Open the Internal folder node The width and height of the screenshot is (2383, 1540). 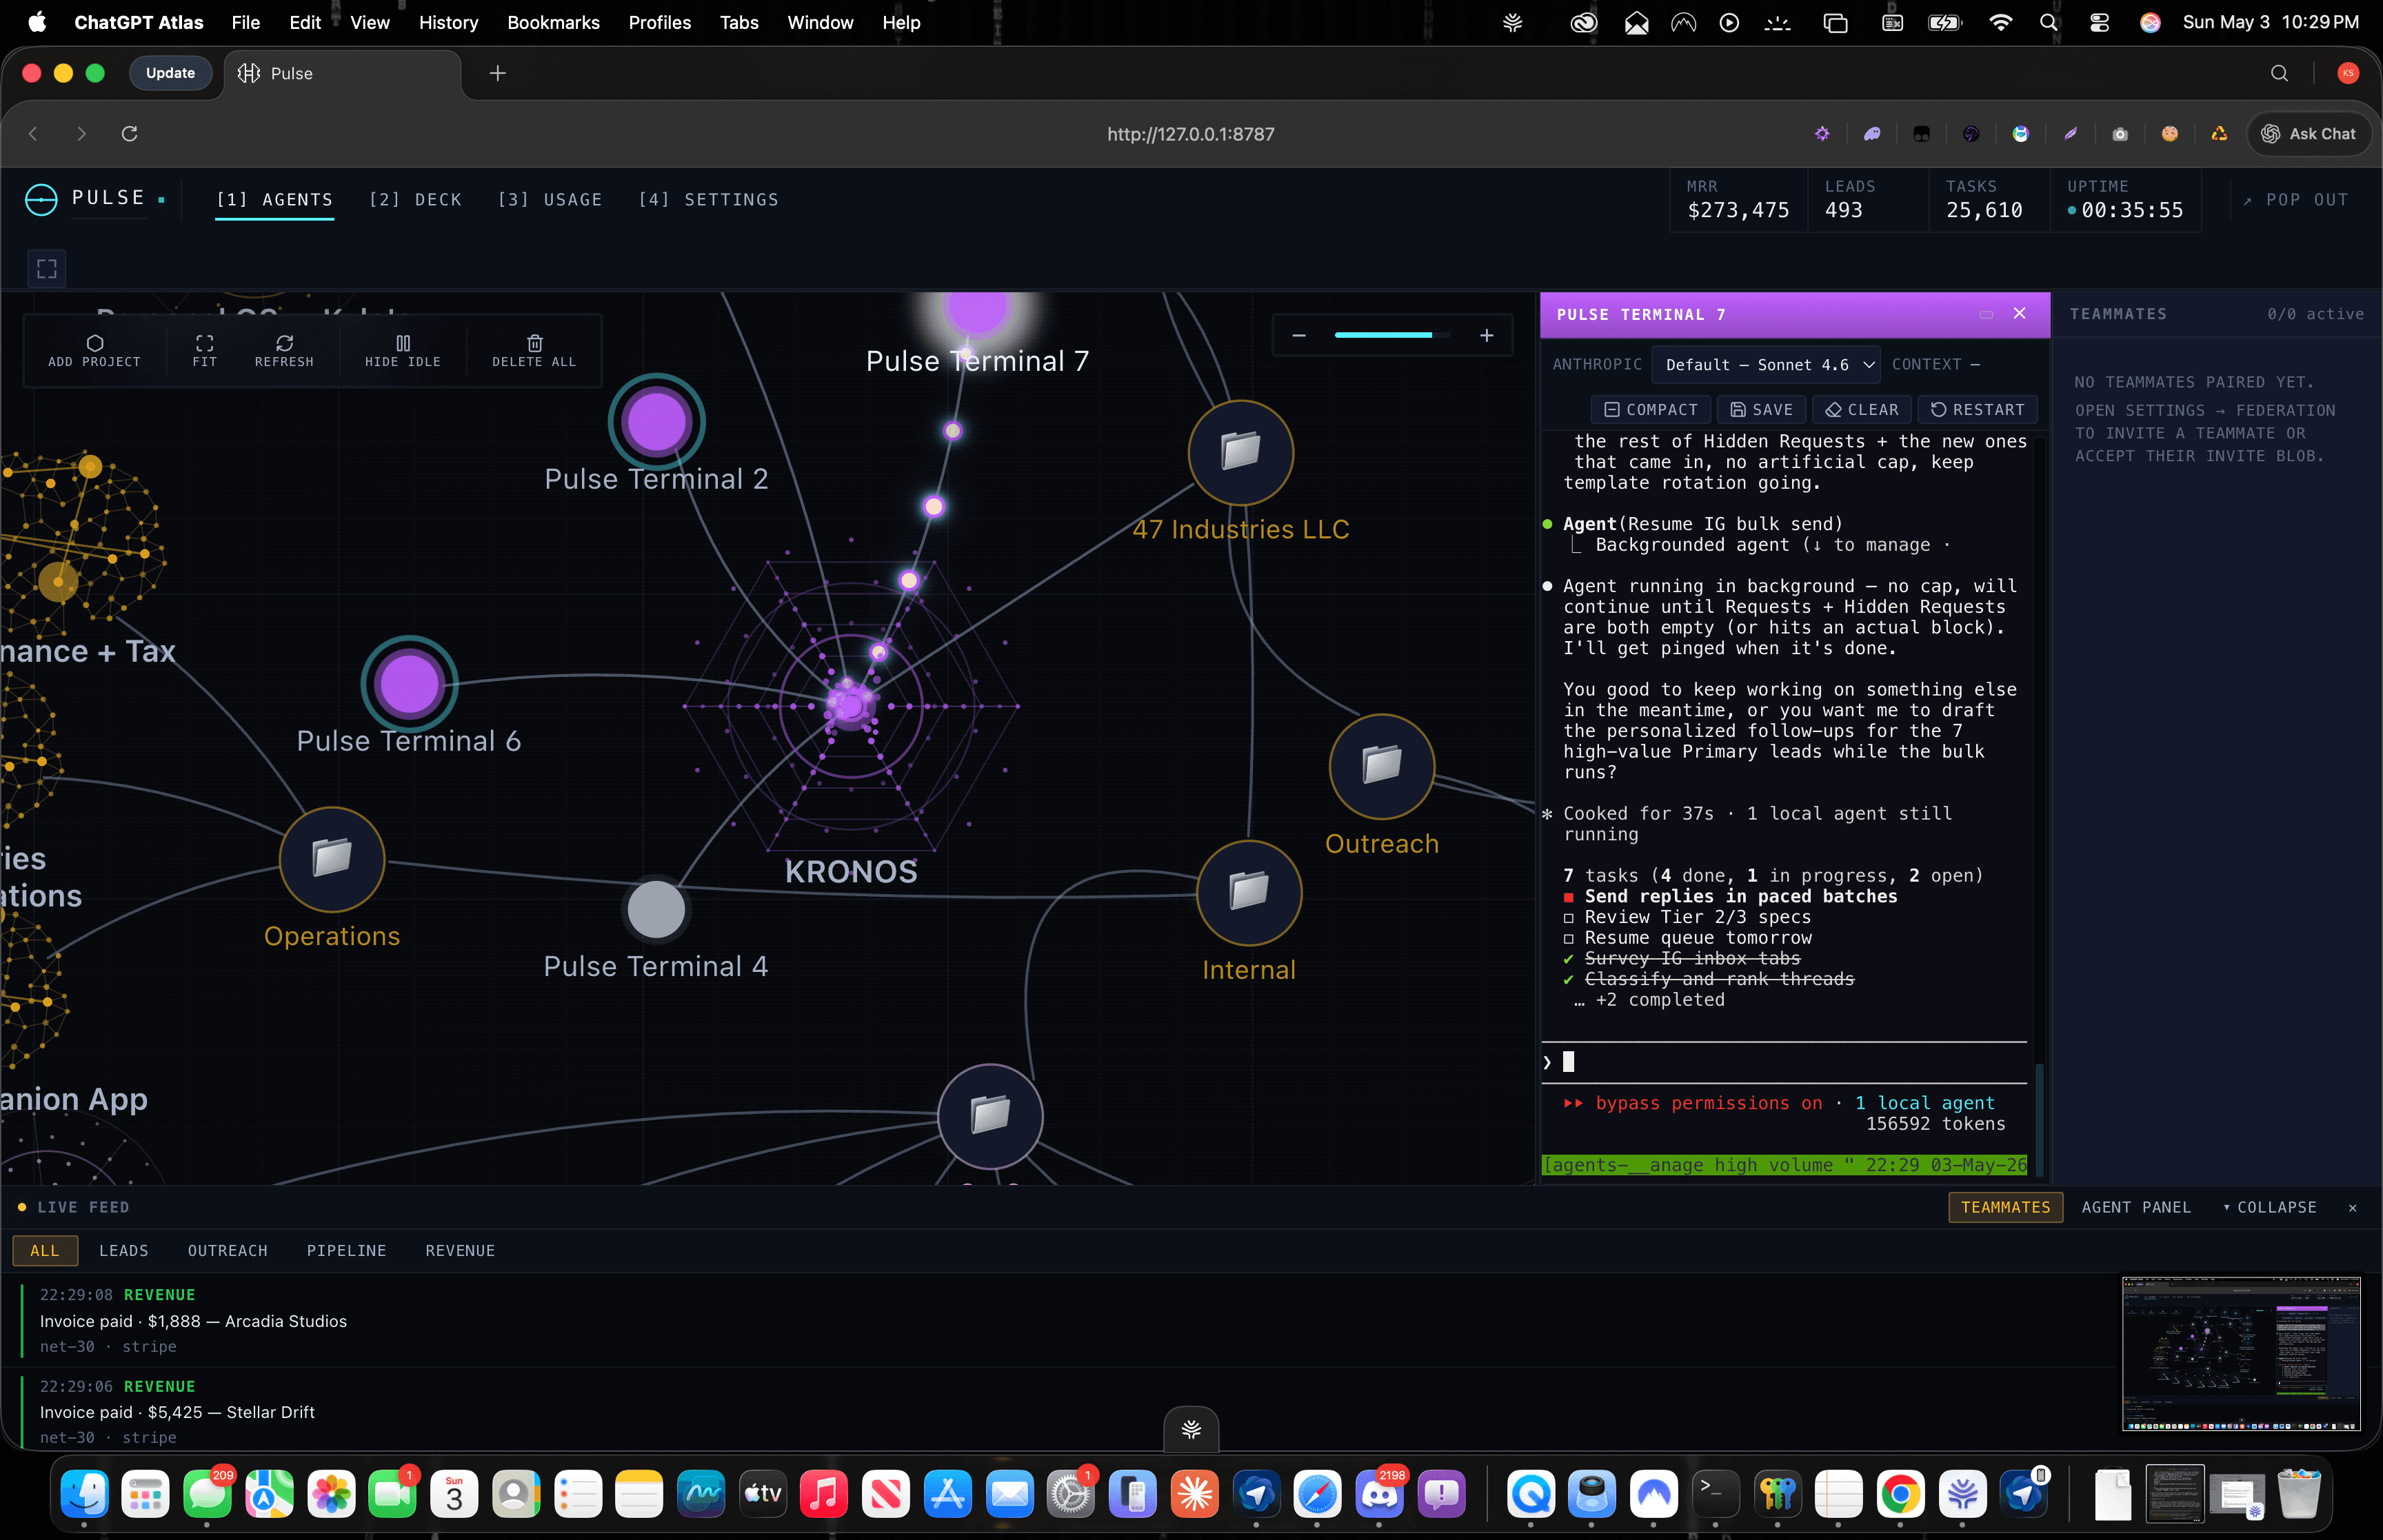[1248, 892]
